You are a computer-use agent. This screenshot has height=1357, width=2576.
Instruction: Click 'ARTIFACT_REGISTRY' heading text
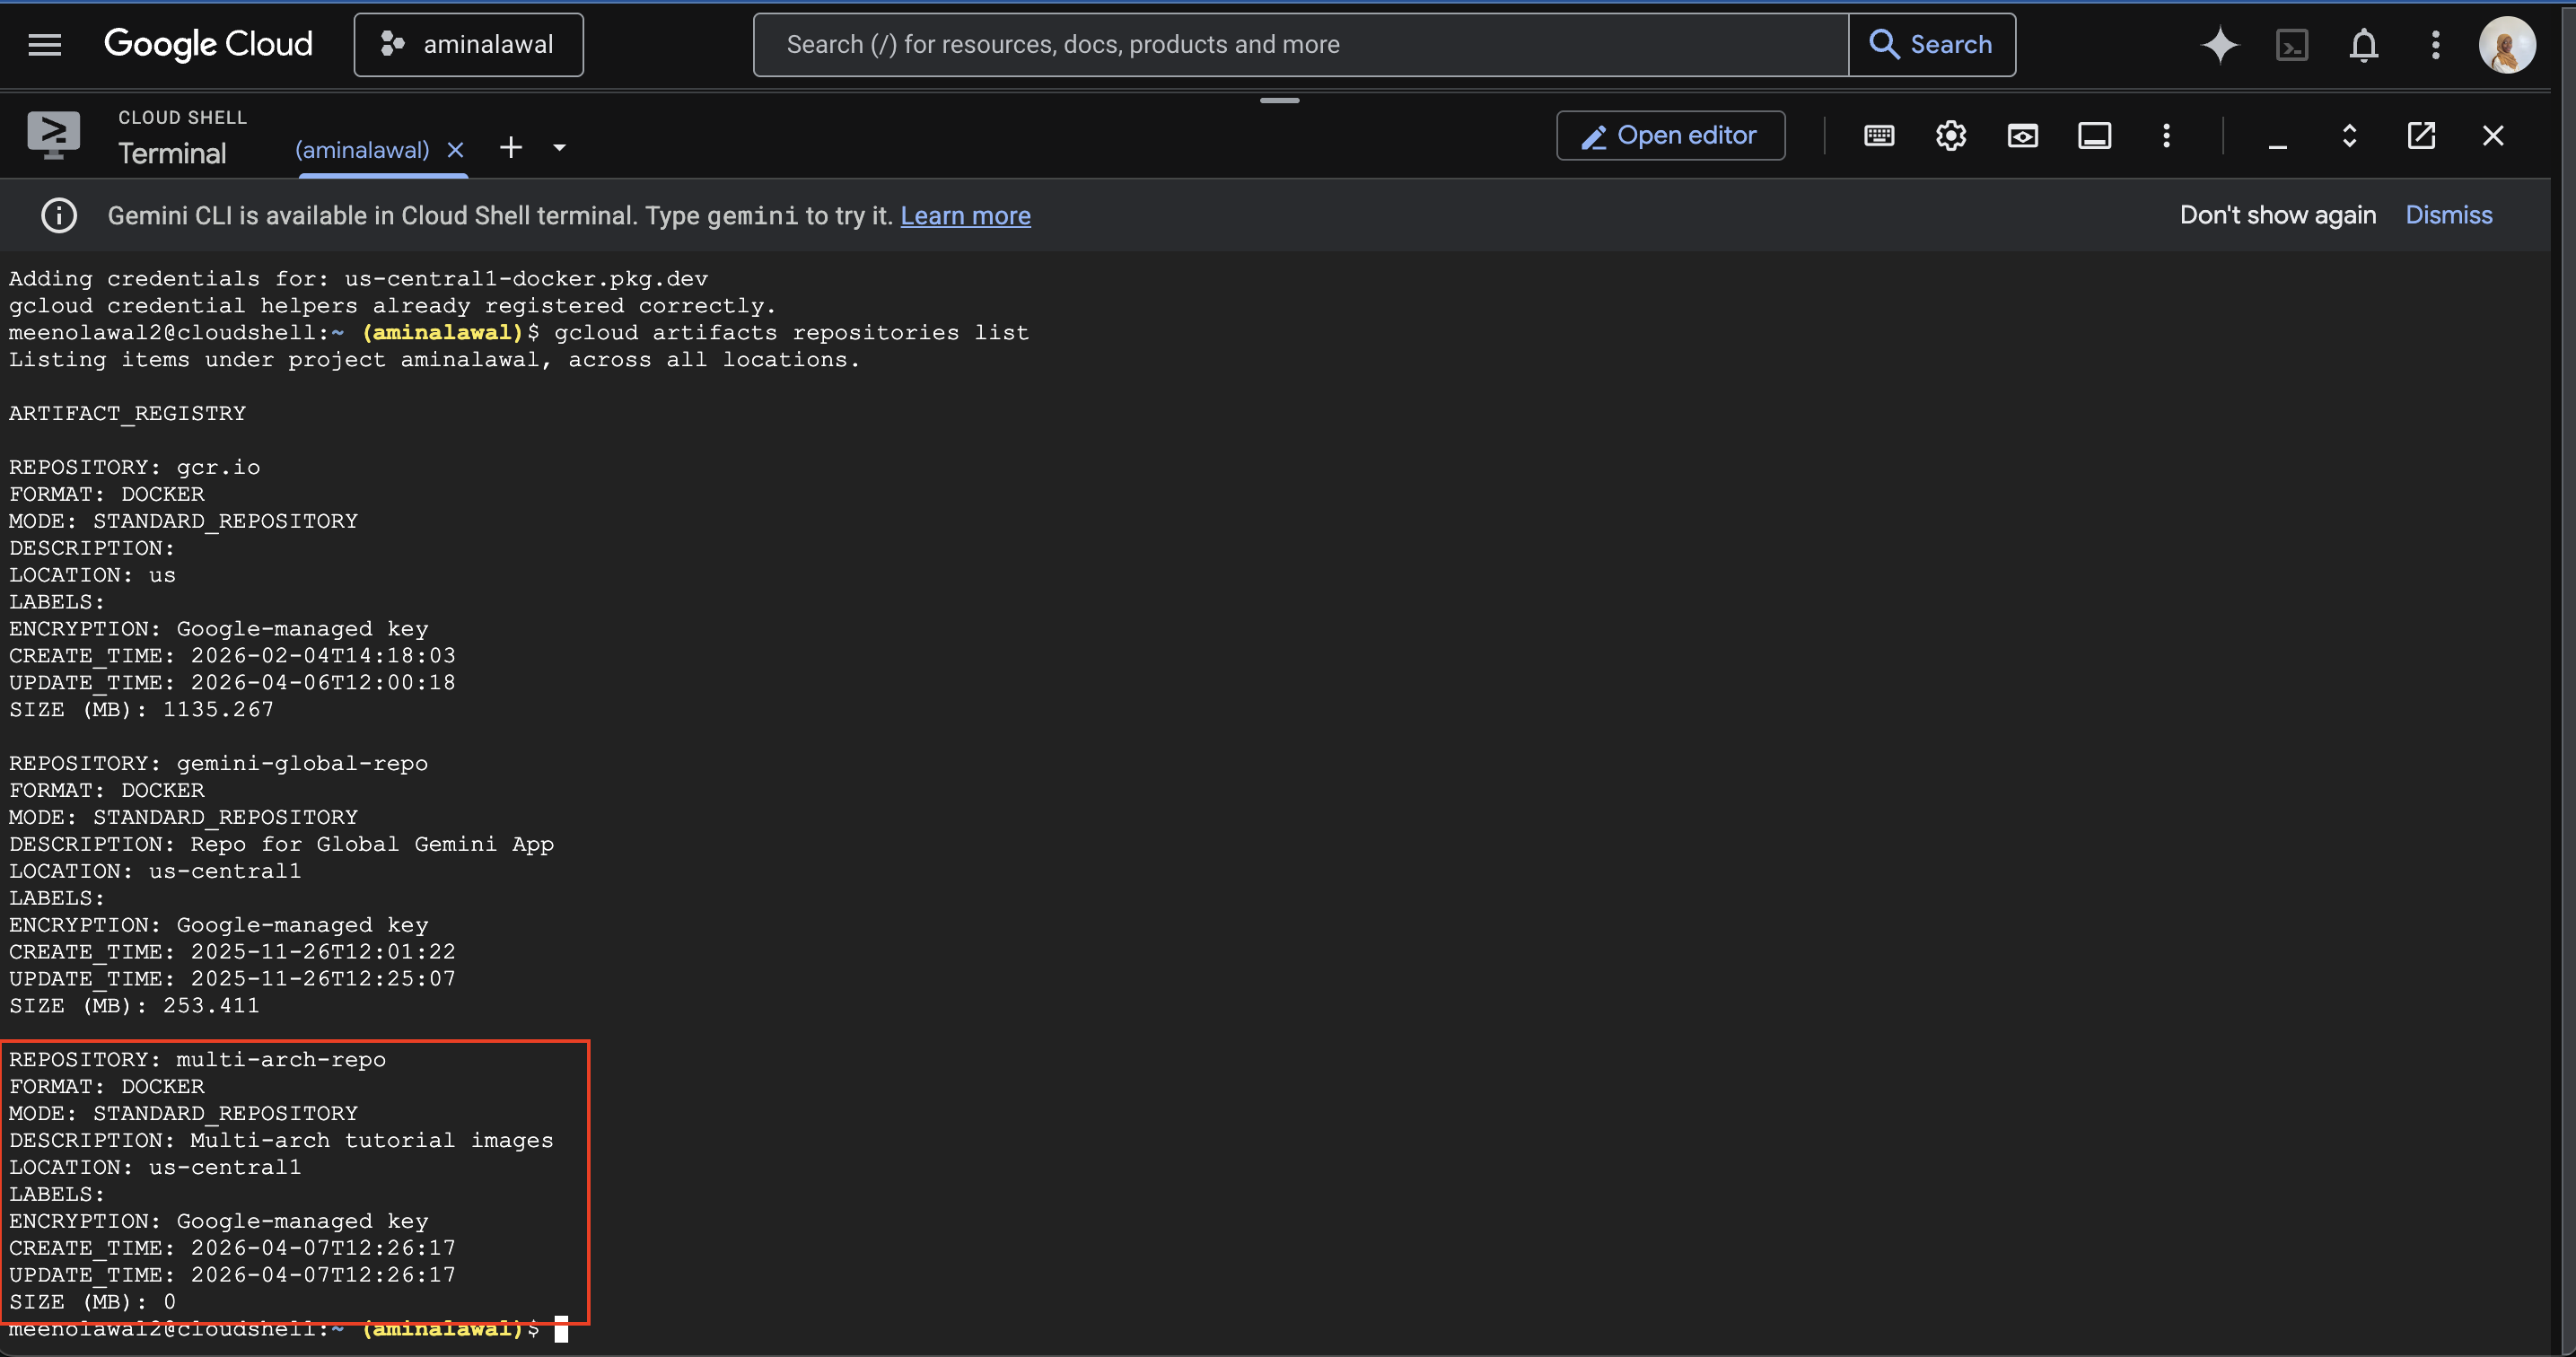[127, 413]
